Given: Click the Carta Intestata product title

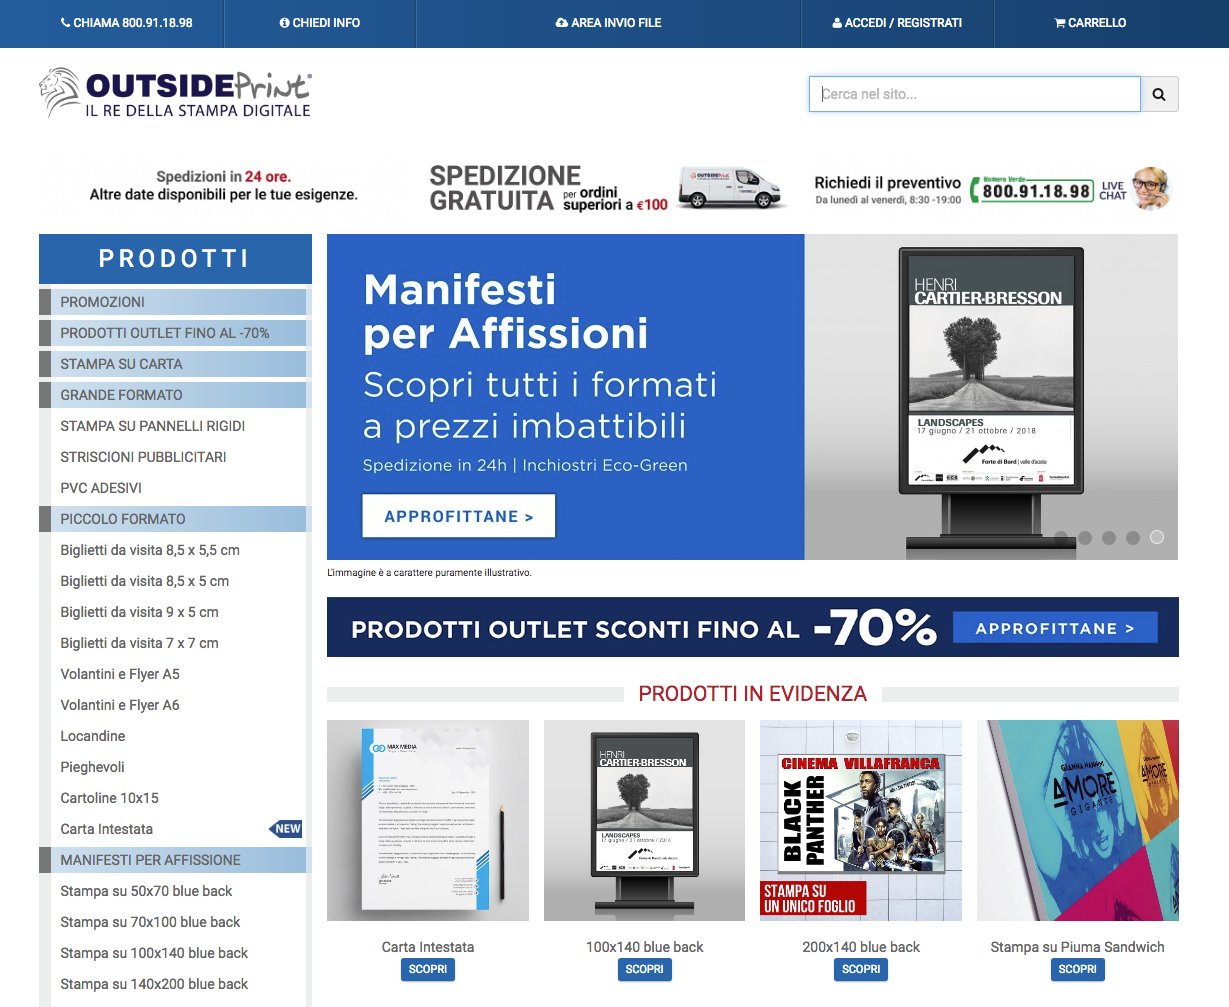Looking at the screenshot, I should (x=428, y=947).
